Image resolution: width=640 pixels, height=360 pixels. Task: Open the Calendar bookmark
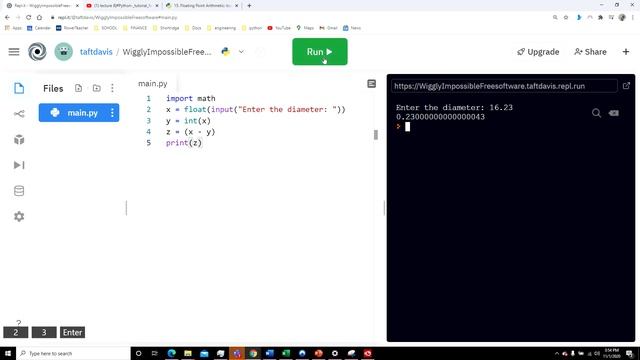pyautogui.click(x=39, y=28)
